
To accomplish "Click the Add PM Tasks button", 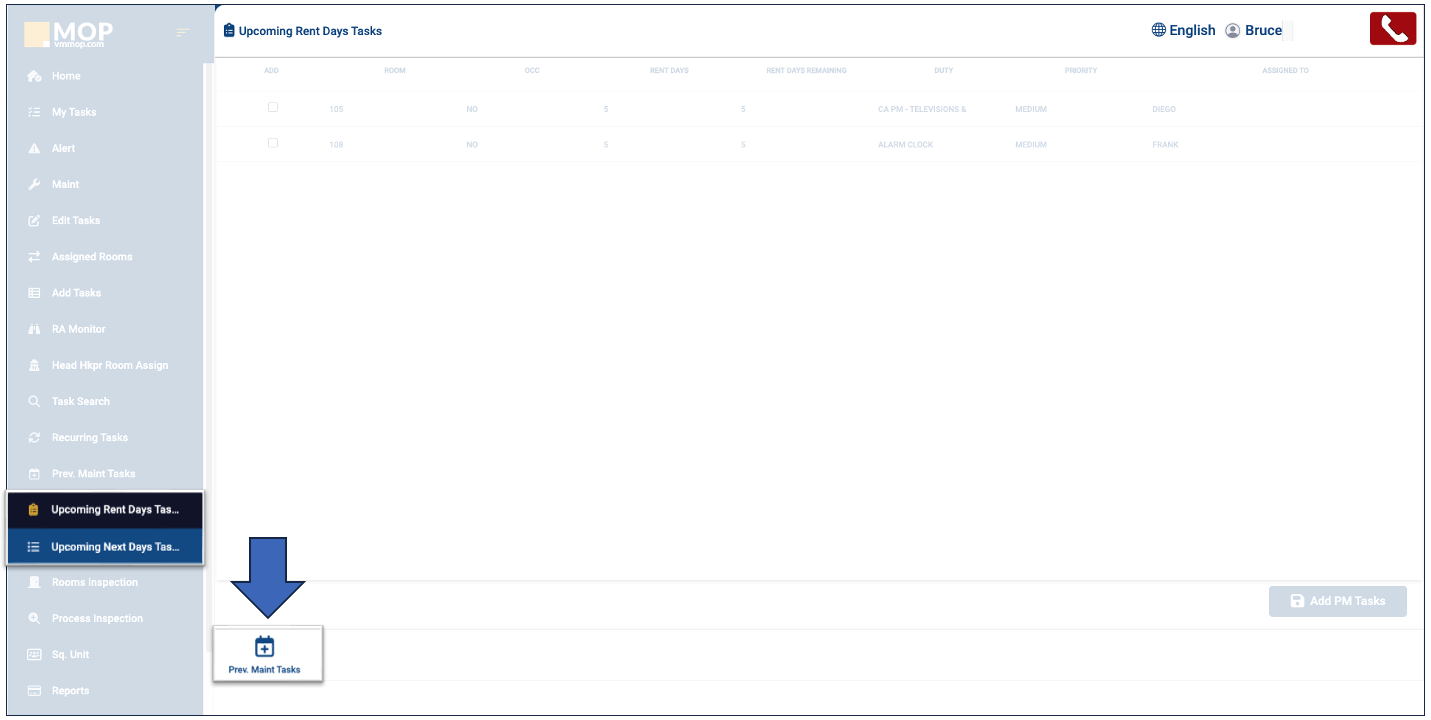I will click(x=1337, y=601).
